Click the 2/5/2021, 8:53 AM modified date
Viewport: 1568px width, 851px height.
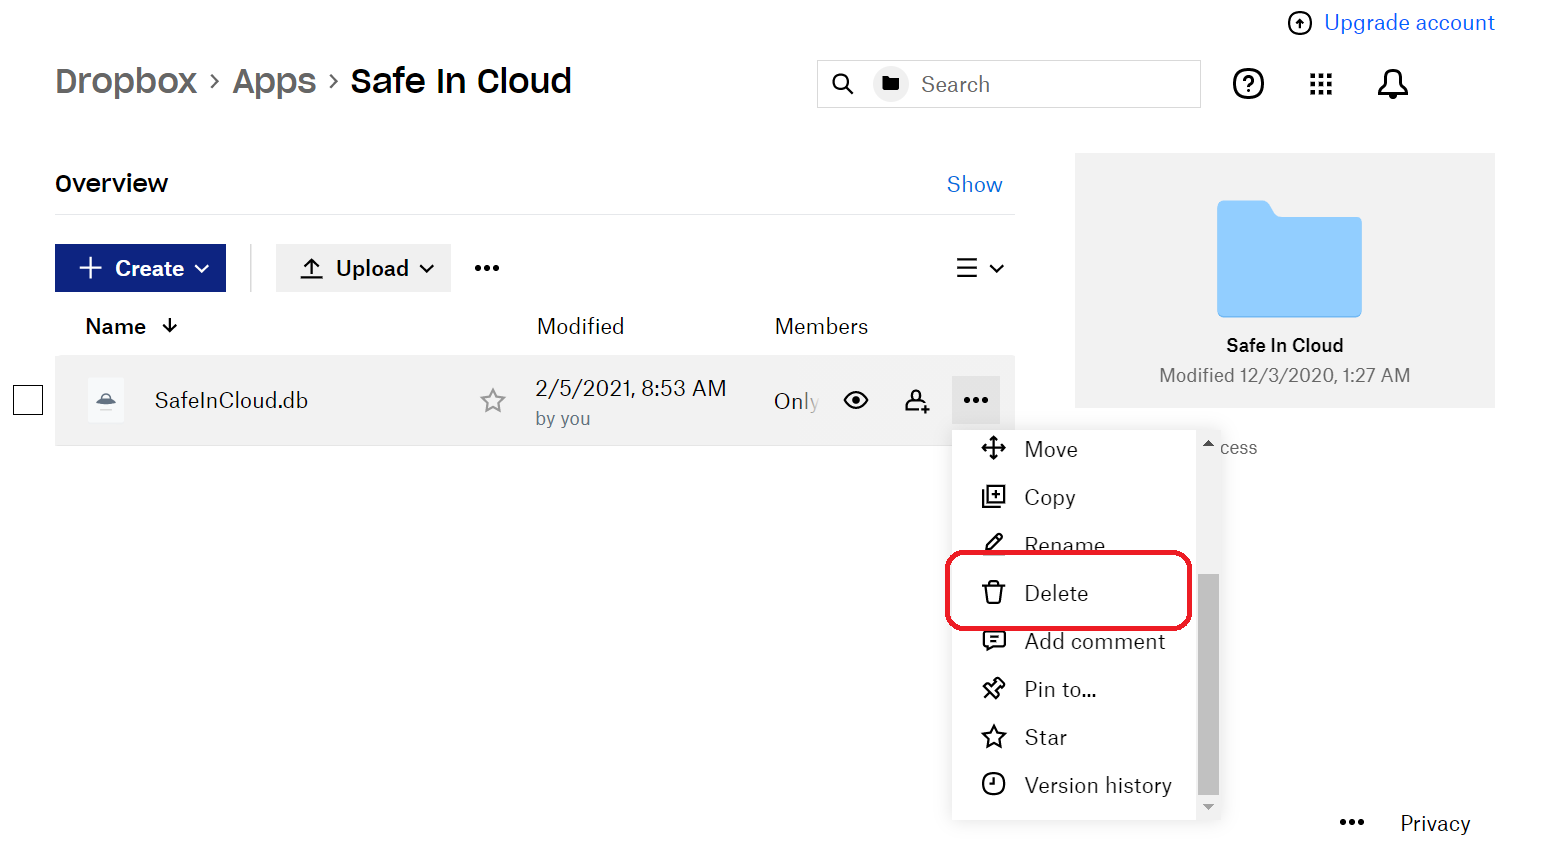click(x=630, y=388)
